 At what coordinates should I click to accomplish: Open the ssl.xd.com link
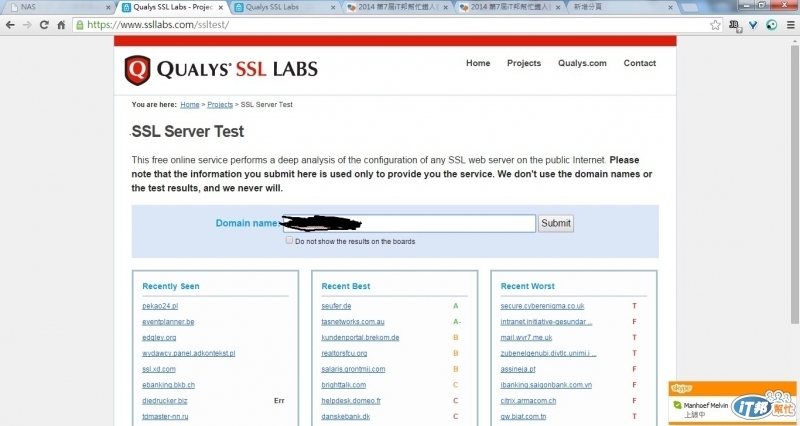click(x=159, y=369)
